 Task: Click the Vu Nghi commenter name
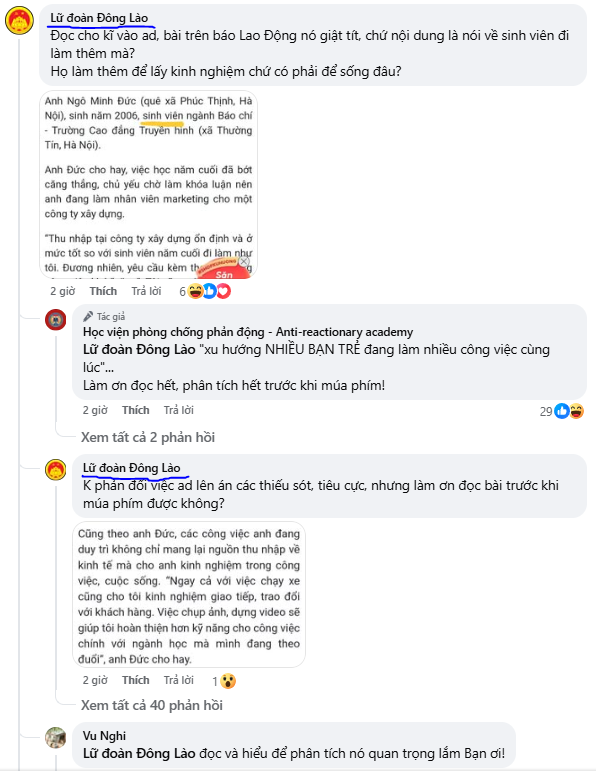click(104, 736)
